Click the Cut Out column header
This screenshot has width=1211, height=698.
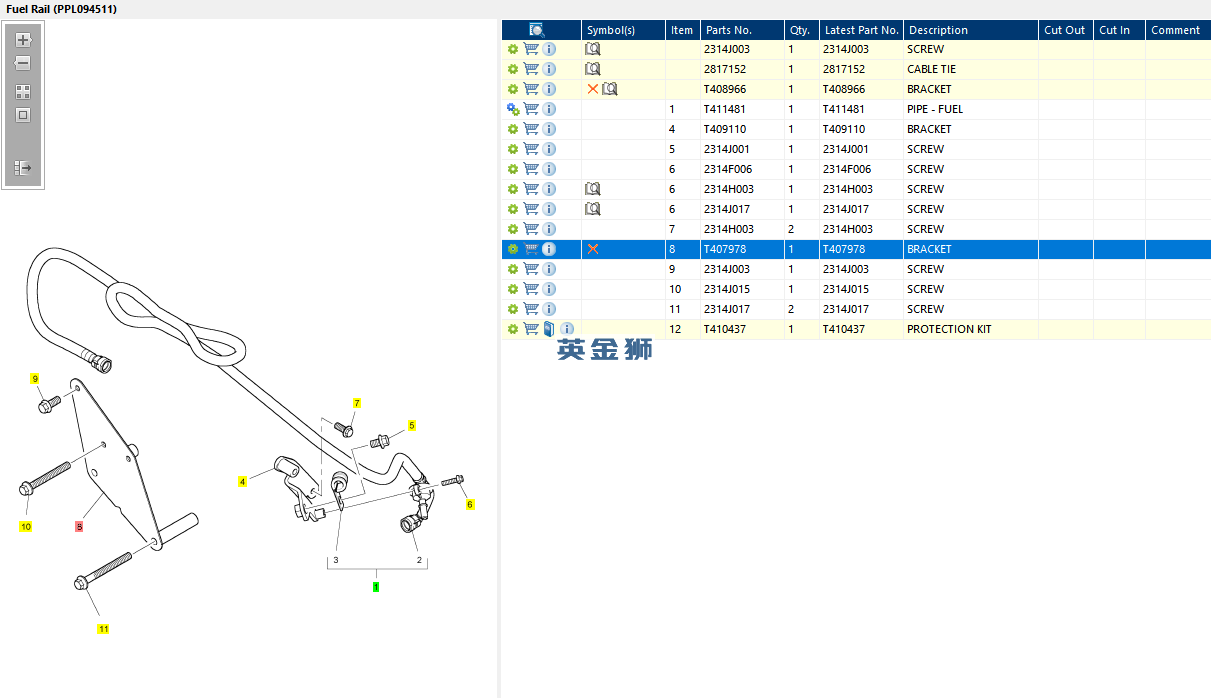coord(1066,30)
